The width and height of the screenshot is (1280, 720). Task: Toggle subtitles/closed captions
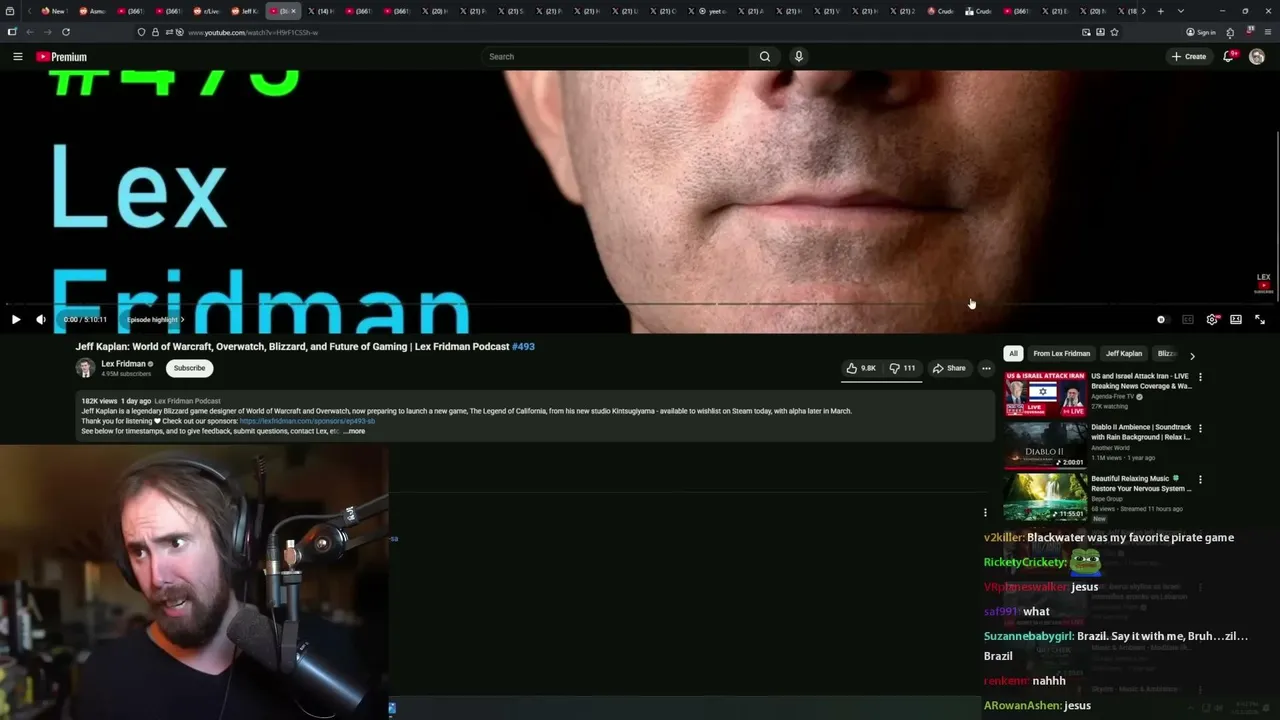(x=1188, y=320)
